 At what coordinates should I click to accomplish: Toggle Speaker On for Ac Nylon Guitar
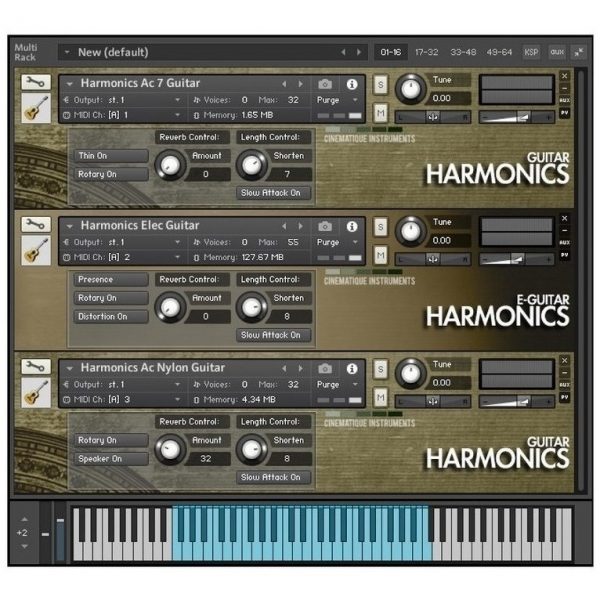point(111,459)
